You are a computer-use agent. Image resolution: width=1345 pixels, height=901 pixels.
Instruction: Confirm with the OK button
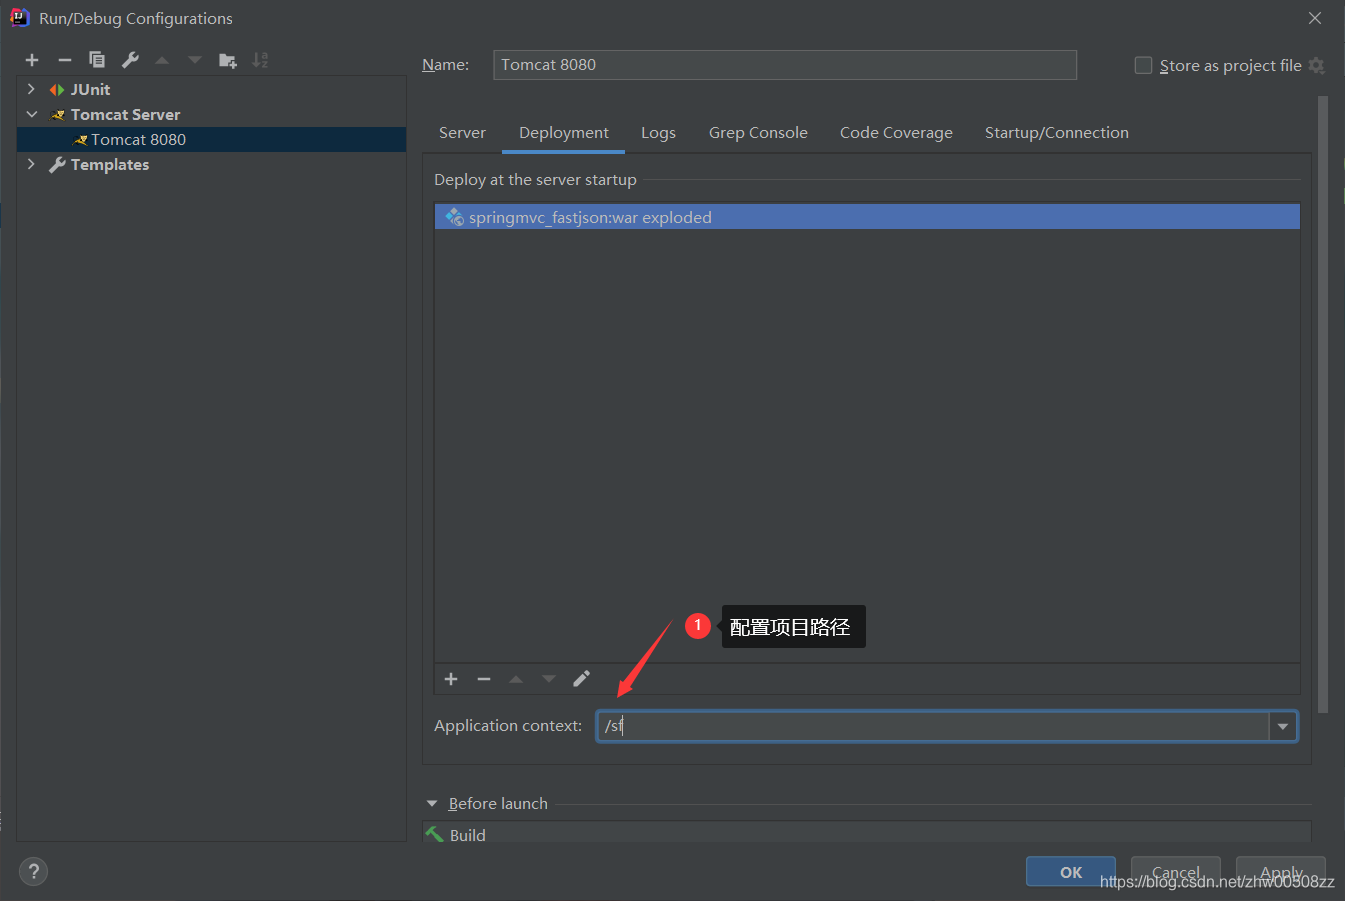[x=1071, y=872]
